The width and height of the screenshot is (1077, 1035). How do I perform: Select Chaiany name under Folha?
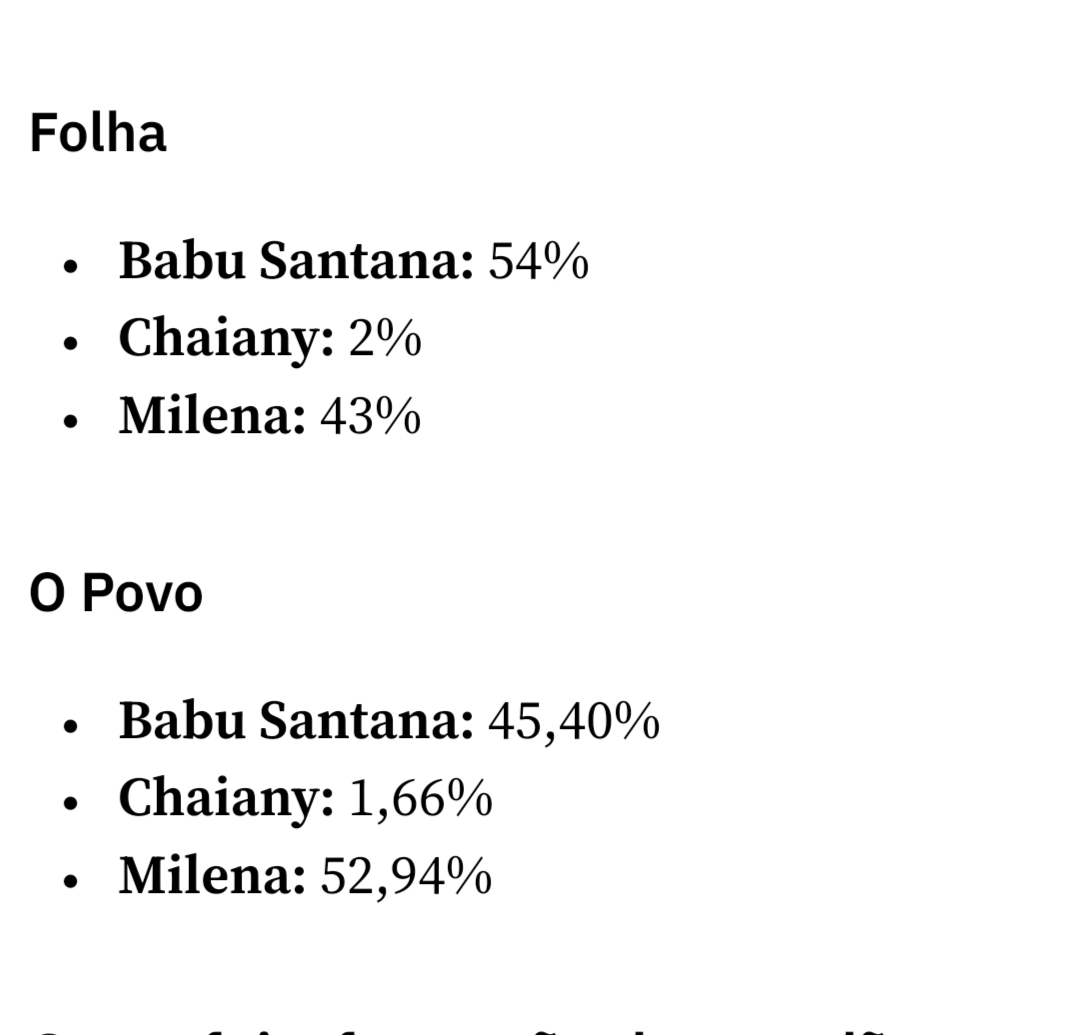[226, 339]
